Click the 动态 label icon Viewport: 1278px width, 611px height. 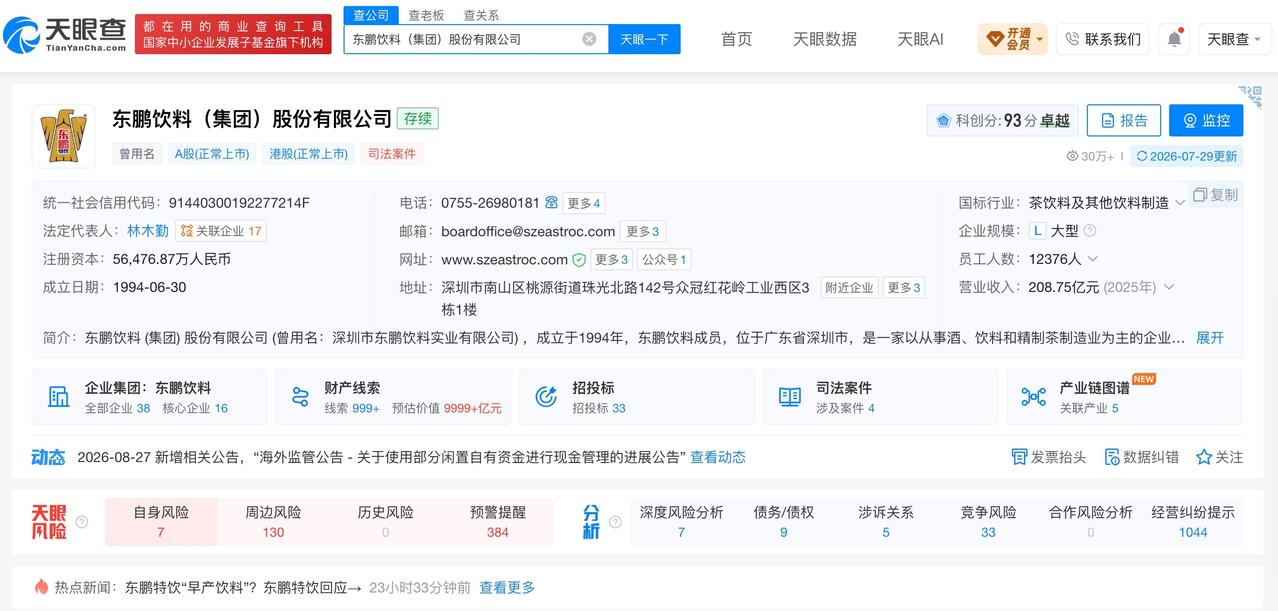48,457
